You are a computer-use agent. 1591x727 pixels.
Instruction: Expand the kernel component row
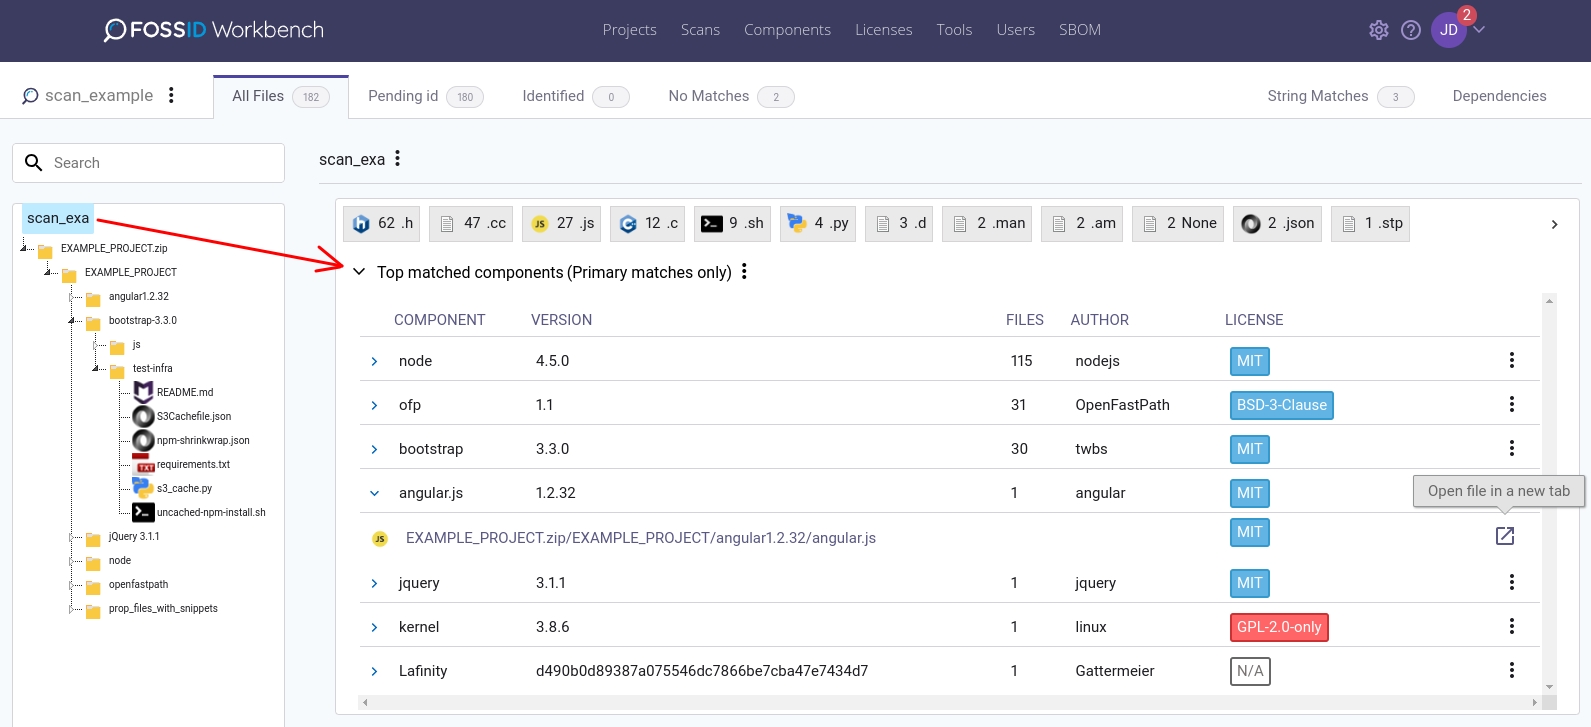[375, 627]
